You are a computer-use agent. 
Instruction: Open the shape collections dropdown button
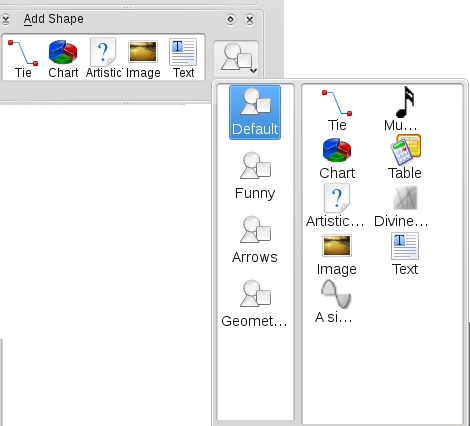point(236,58)
